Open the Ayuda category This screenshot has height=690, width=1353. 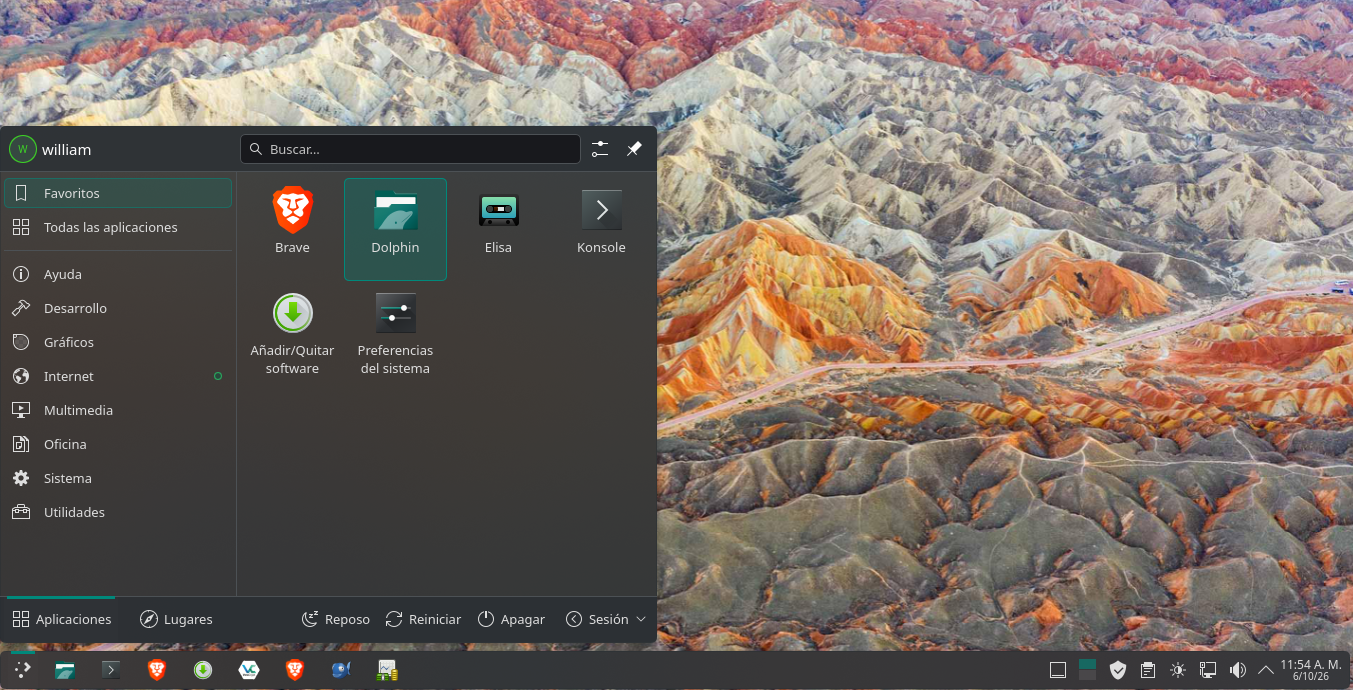tap(118, 274)
